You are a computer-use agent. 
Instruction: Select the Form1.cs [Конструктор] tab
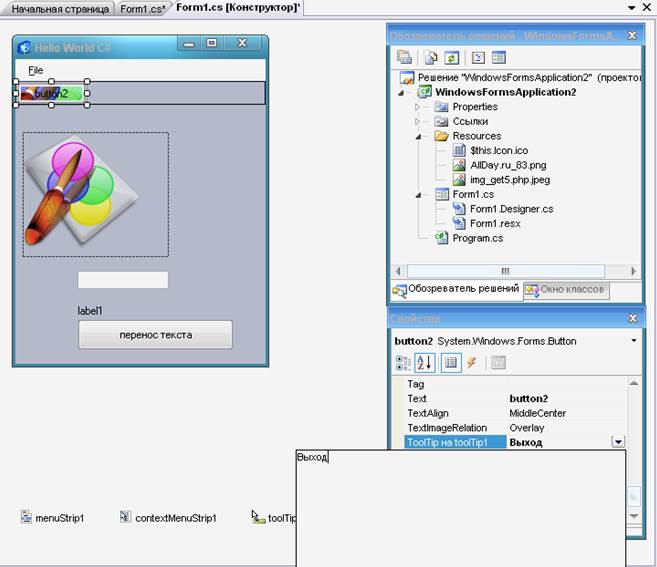(x=238, y=8)
